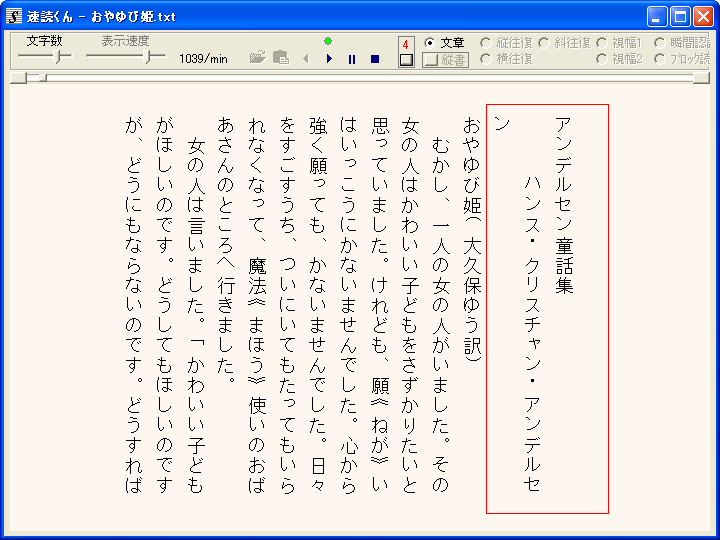Click the 1039/min speed value
Image resolution: width=720 pixels, height=540 pixels.
pos(203,59)
